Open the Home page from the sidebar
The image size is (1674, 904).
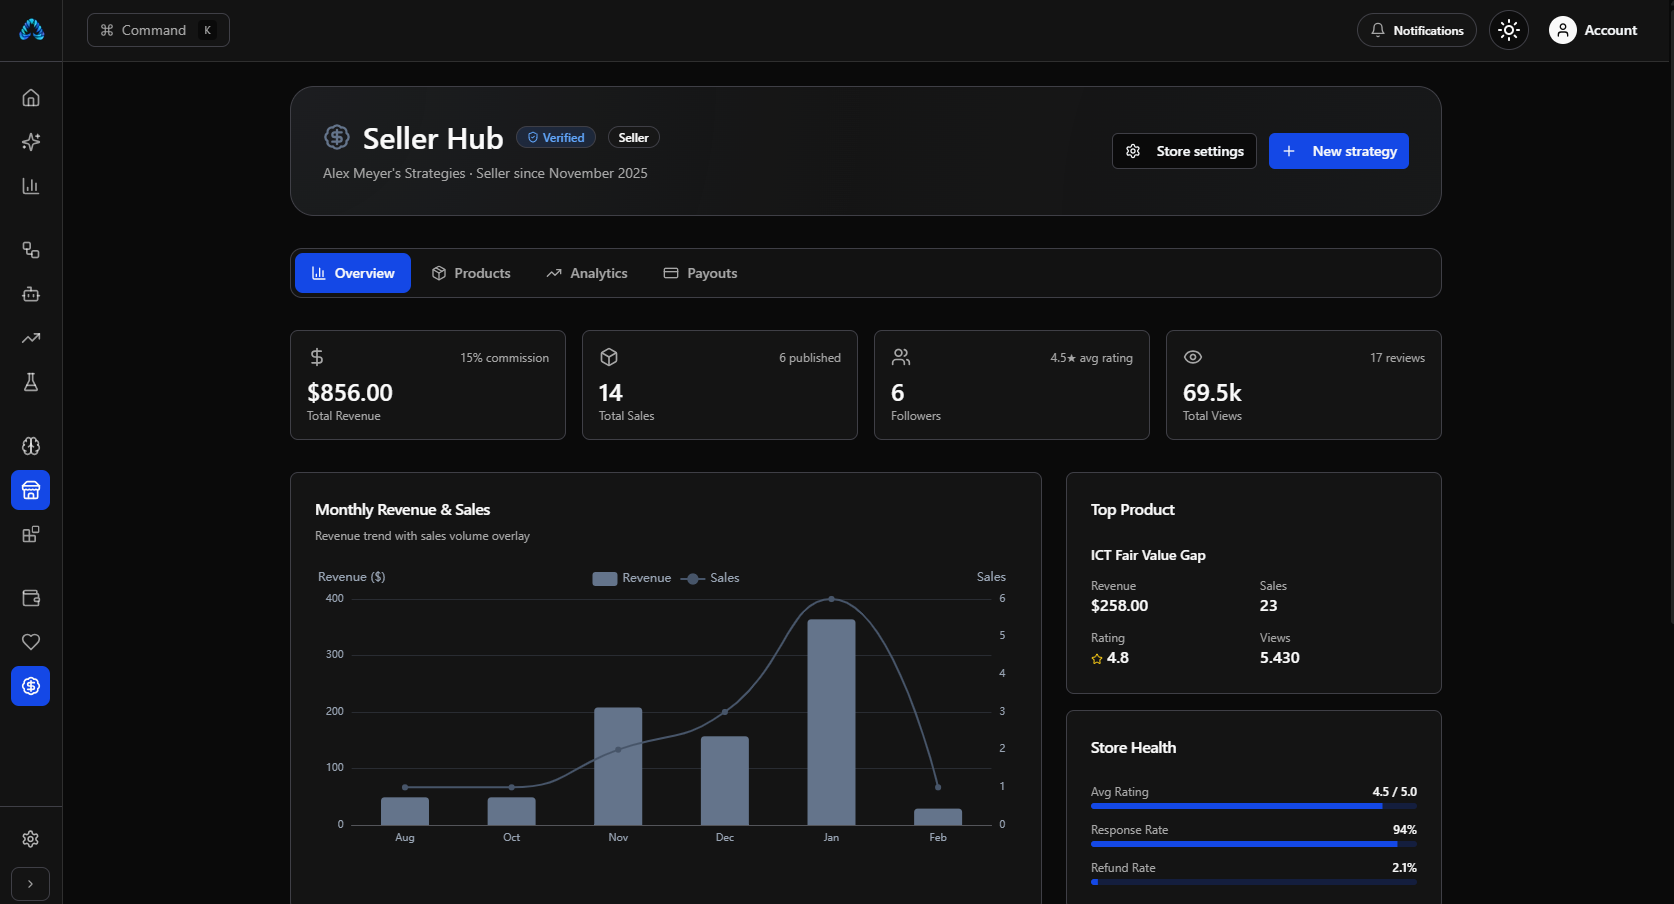[x=31, y=98]
